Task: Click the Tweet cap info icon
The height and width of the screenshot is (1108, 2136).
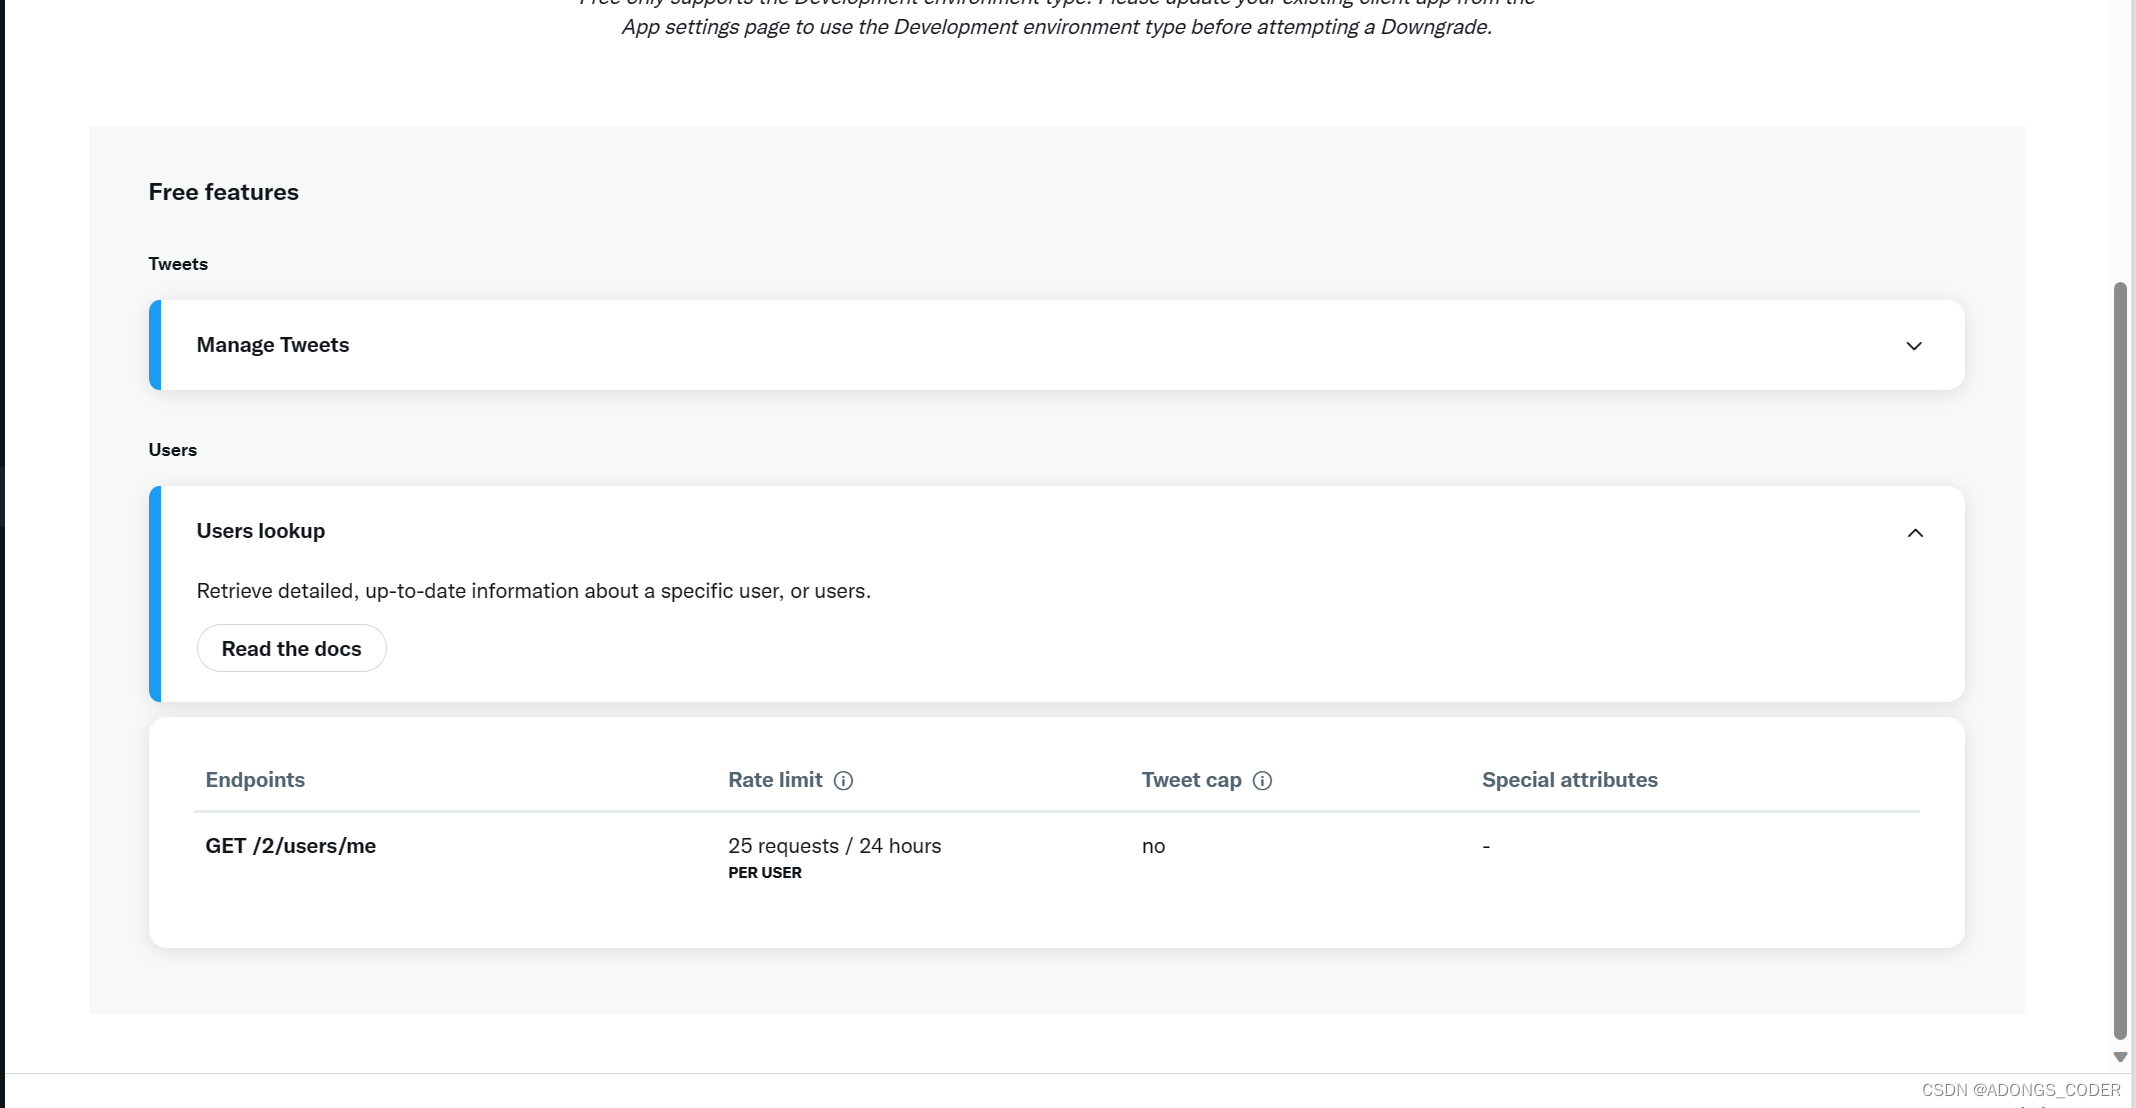Action: pyautogui.click(x=1262, y=781)
